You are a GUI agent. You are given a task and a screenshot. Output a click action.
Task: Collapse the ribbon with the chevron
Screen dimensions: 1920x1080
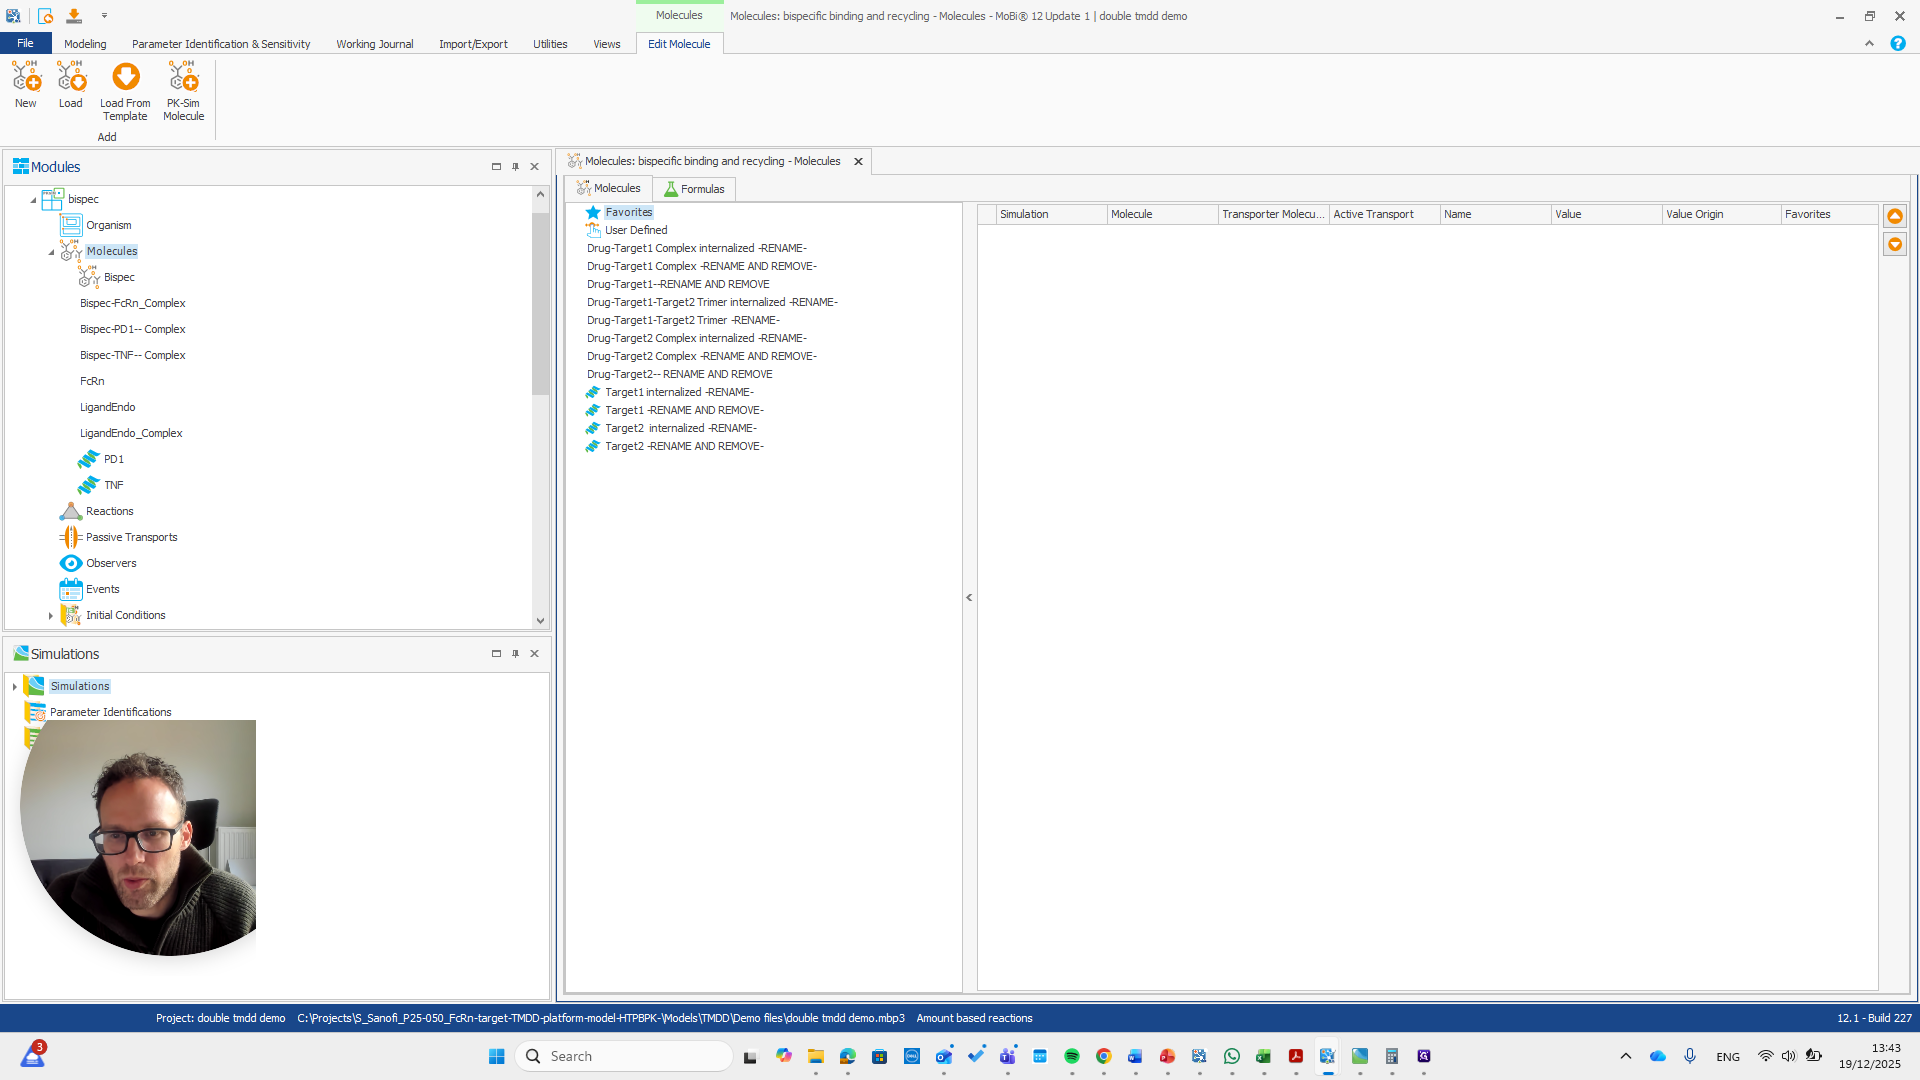[x=1869, y=43]
